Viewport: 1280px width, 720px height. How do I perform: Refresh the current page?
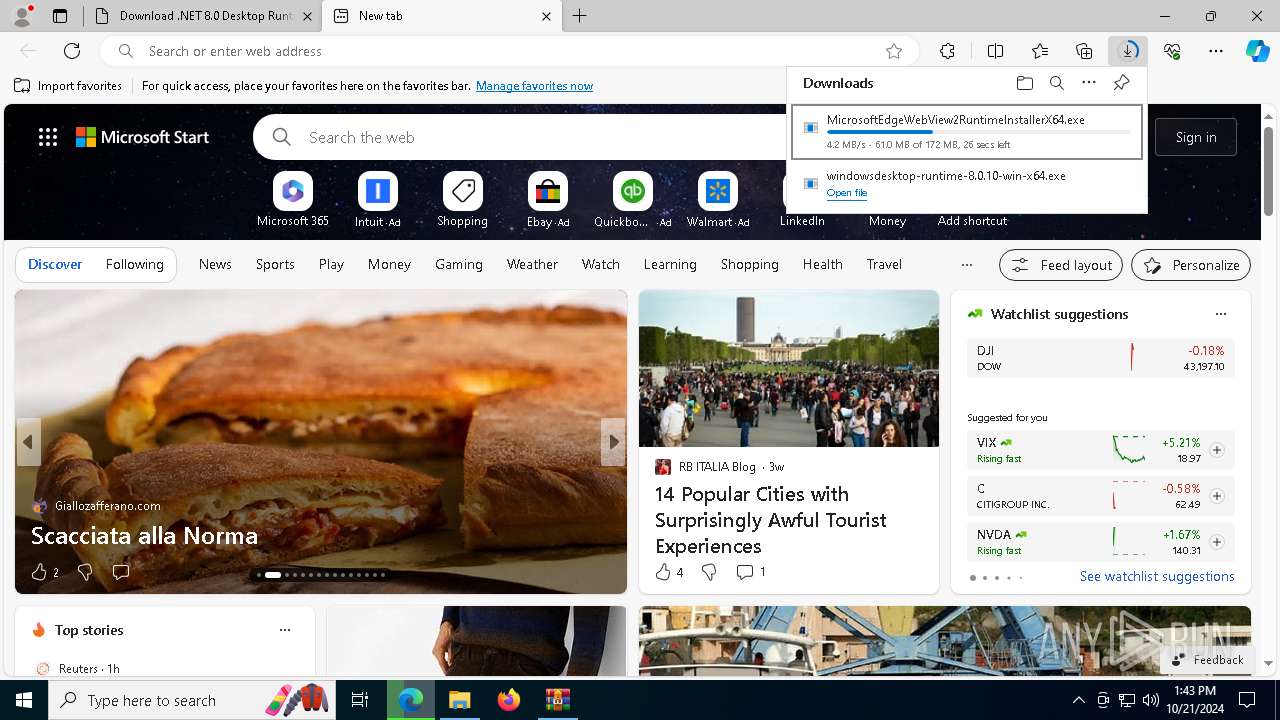72,51
